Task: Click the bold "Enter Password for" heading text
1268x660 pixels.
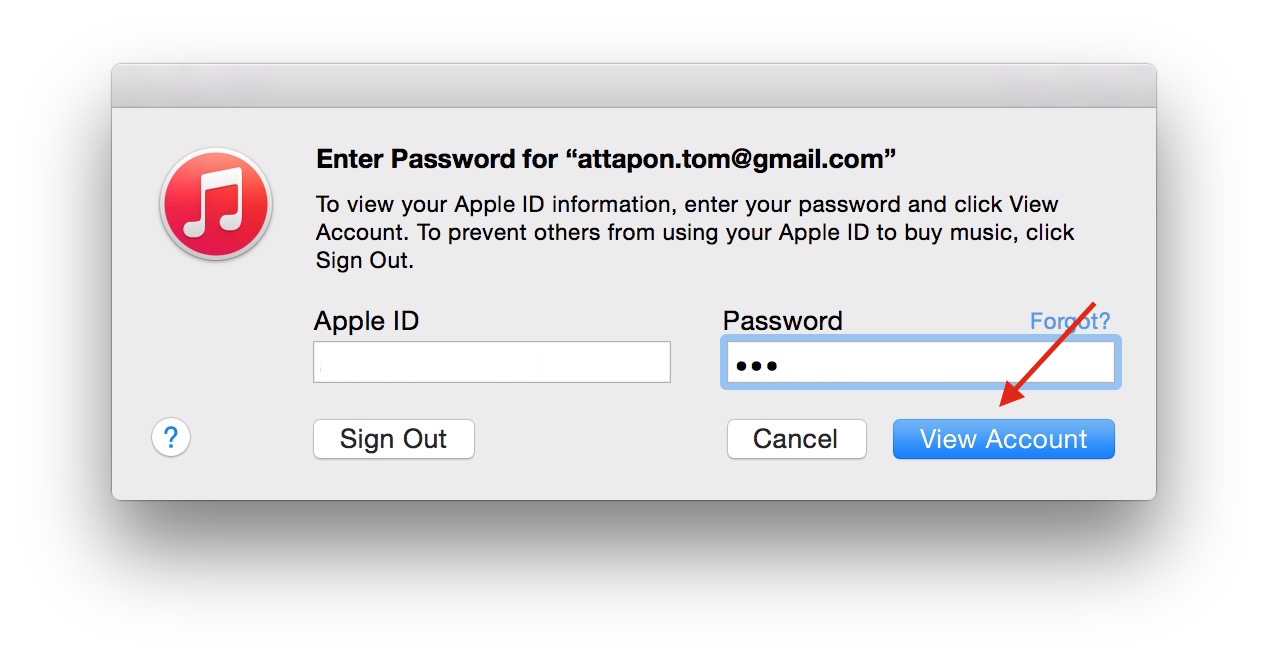Action: (x=437, y=159)
